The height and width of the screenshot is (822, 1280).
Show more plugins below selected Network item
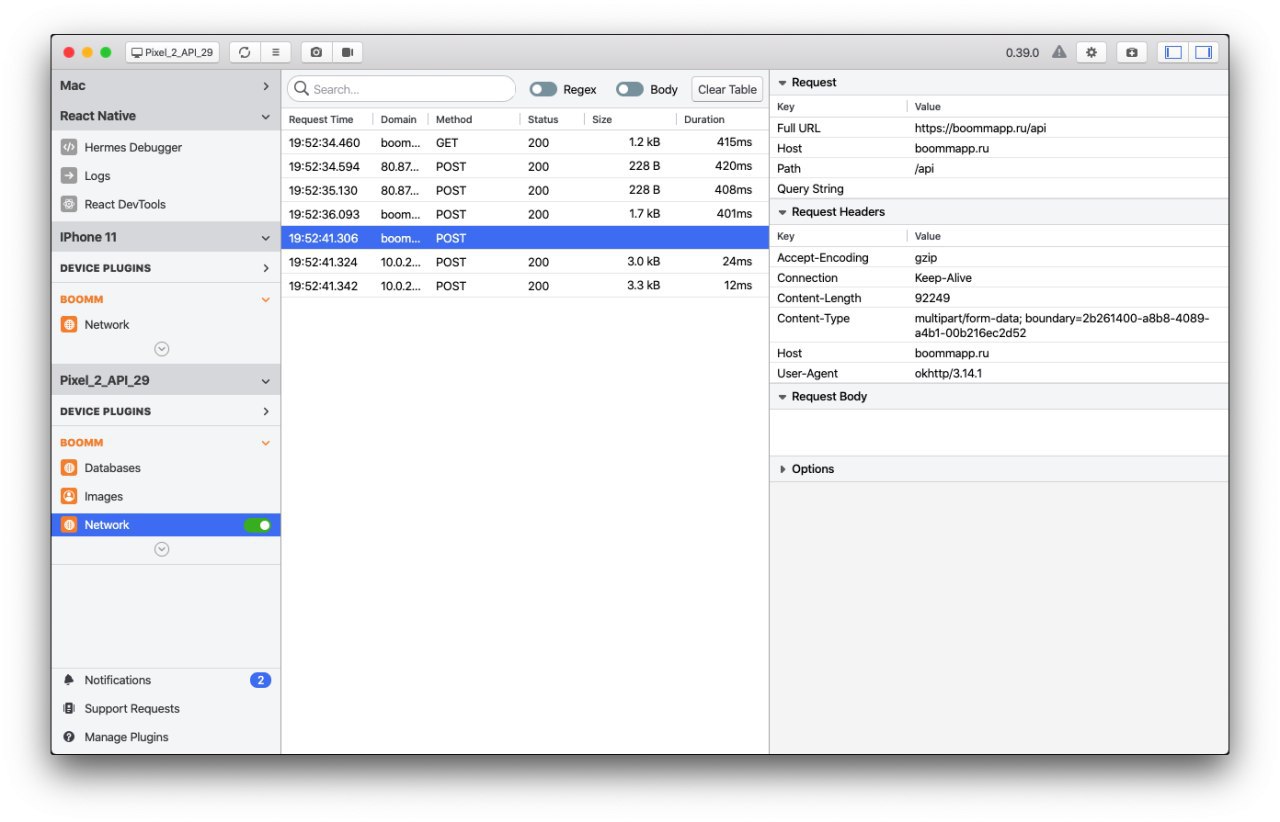162,549
